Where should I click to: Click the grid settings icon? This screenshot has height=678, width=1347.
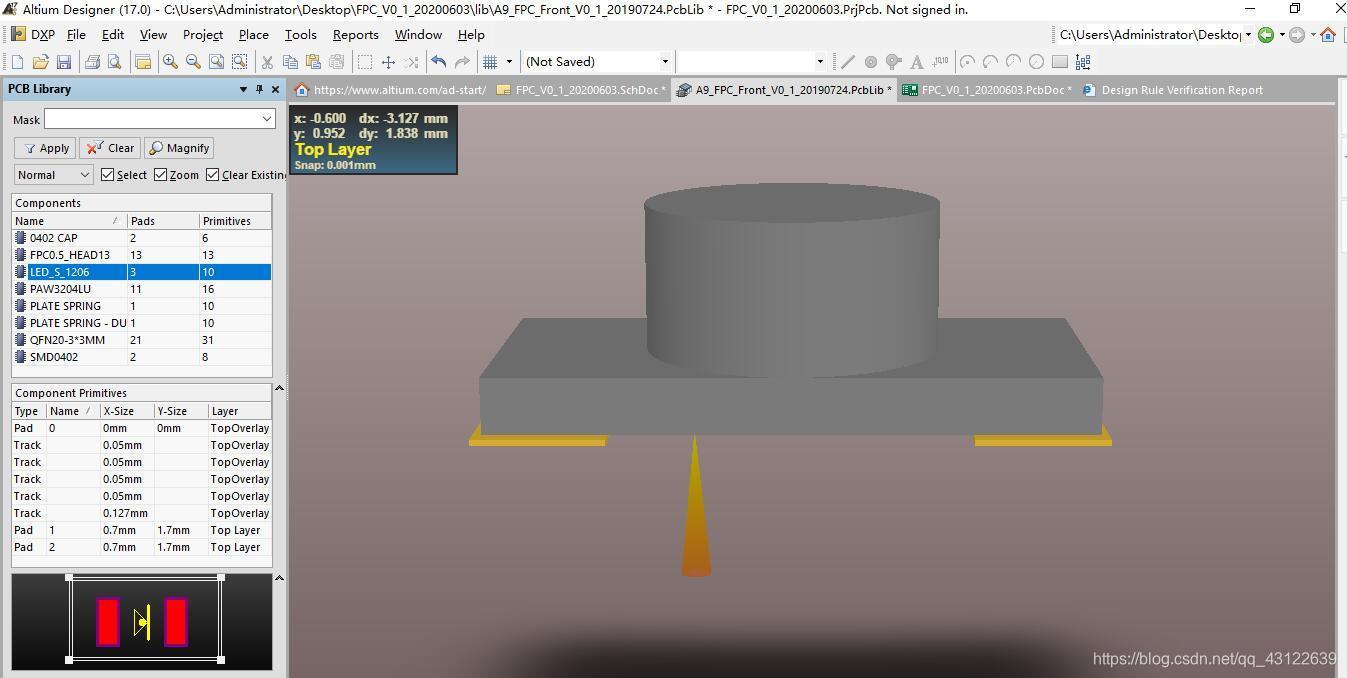pyautogui.click(x=490, y=62)
